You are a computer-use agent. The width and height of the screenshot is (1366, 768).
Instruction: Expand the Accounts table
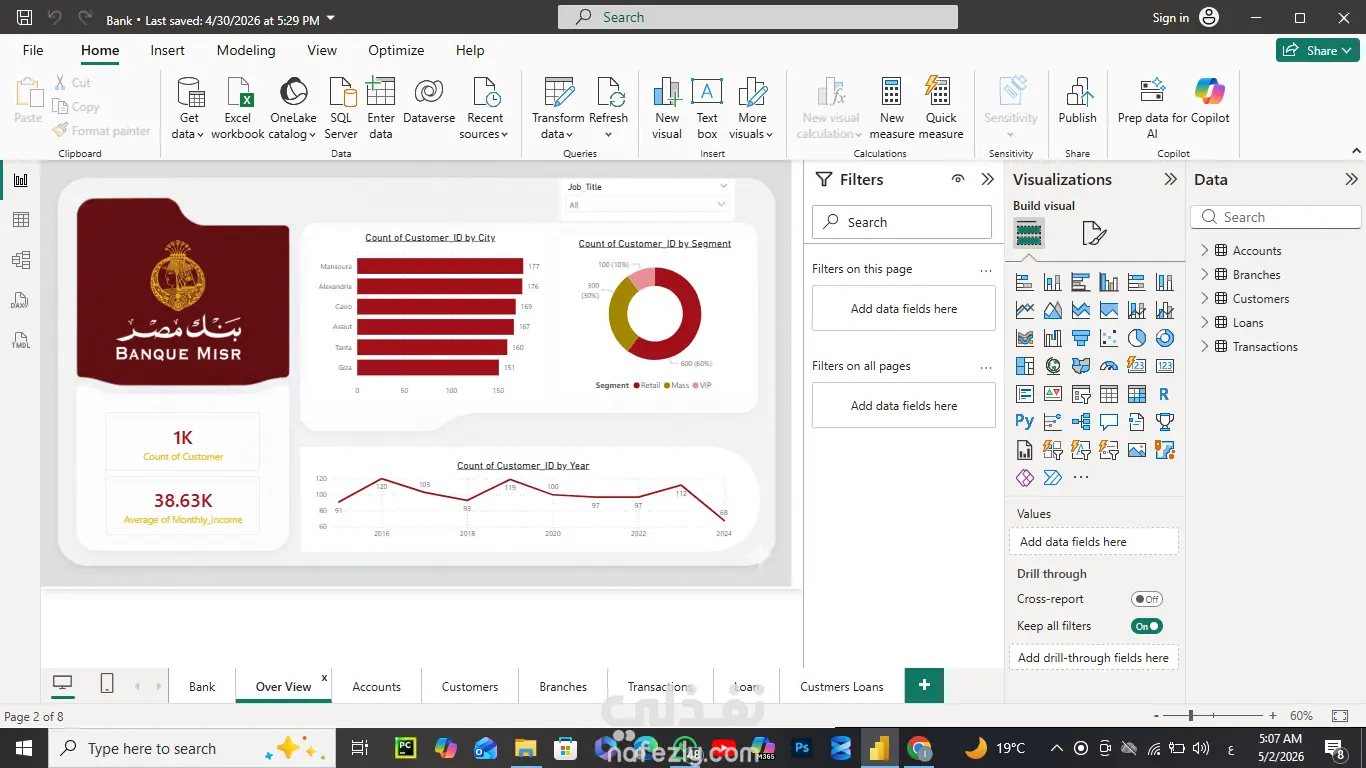pos(1204,251)
